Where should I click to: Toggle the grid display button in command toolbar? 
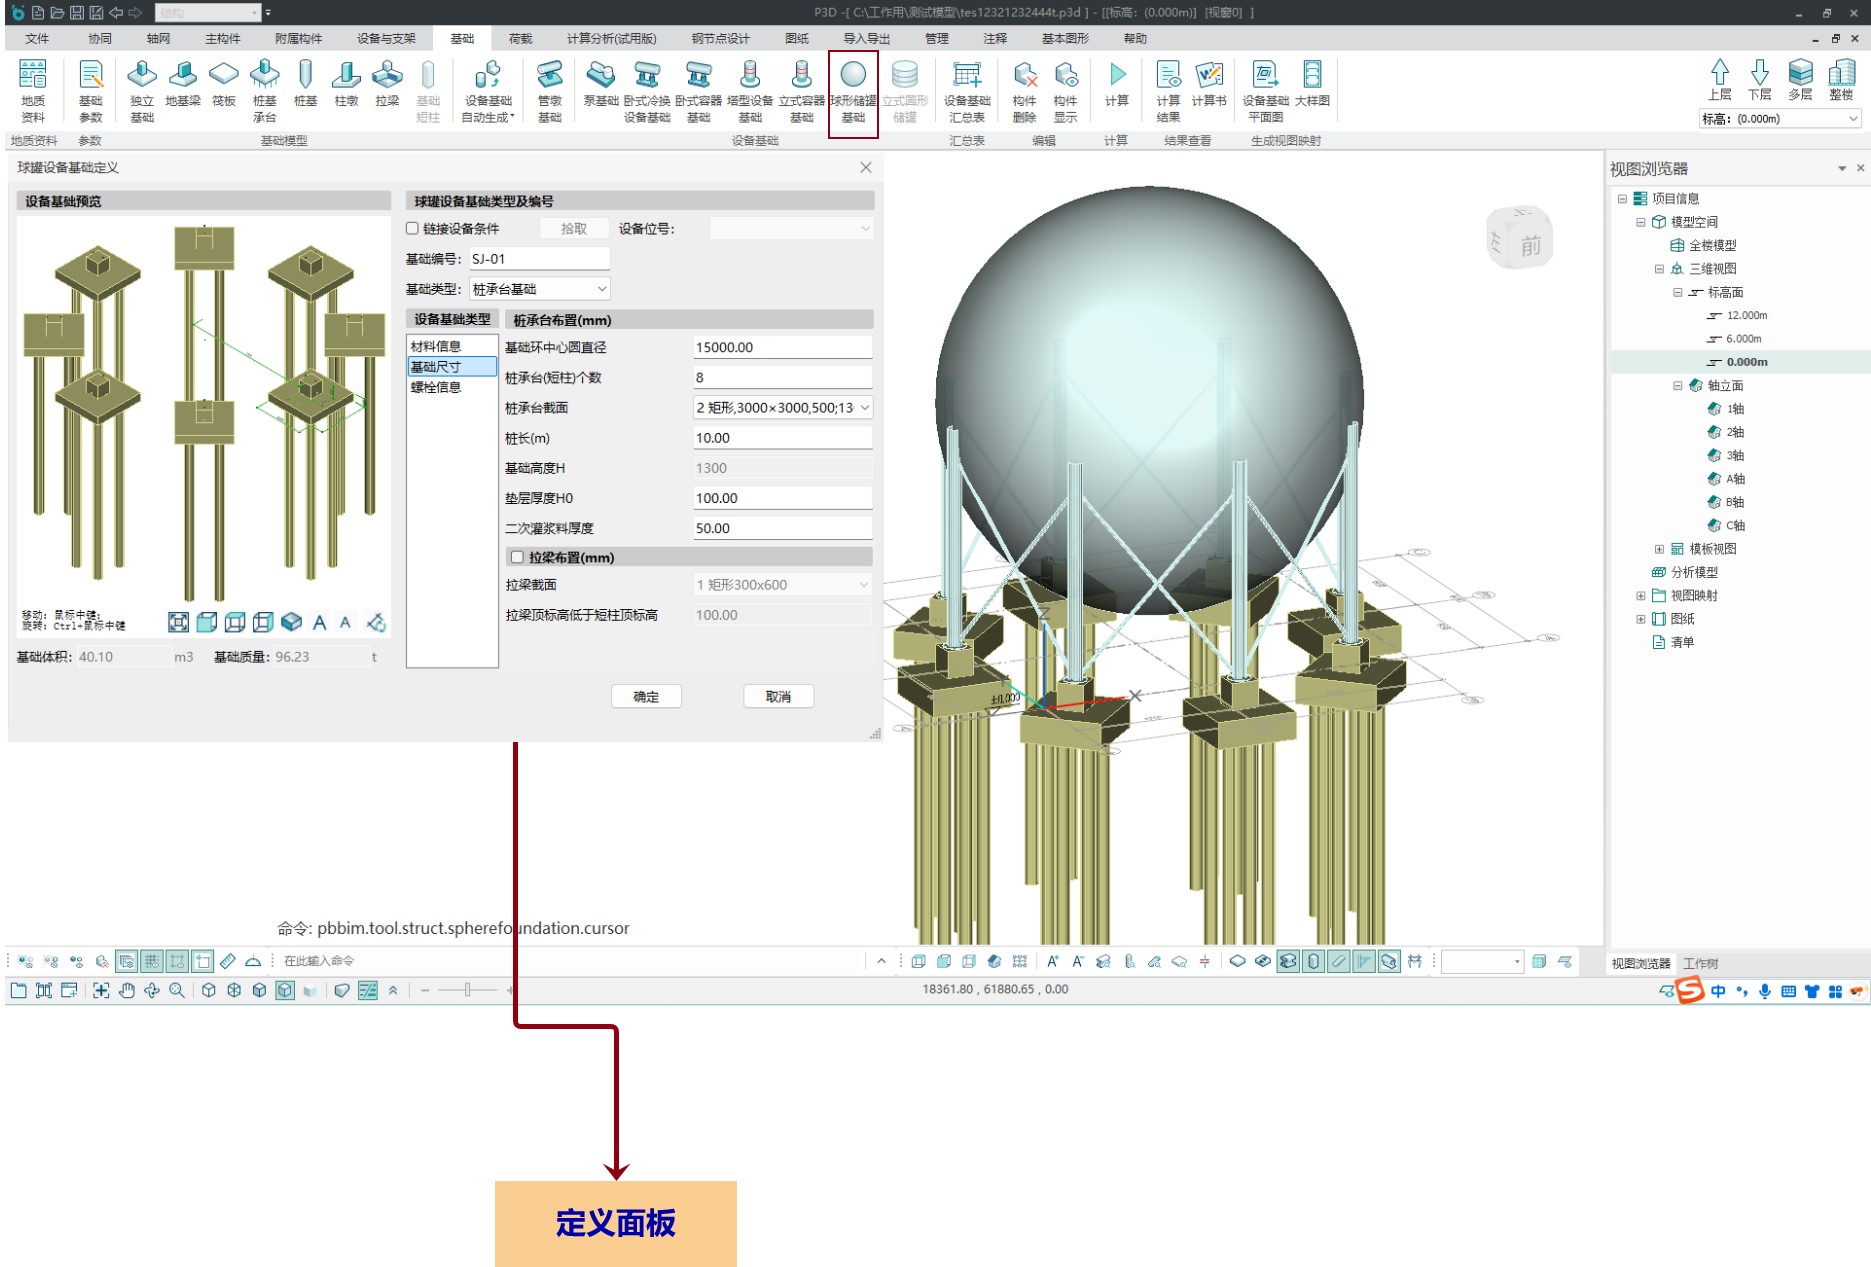click(152, 961)
